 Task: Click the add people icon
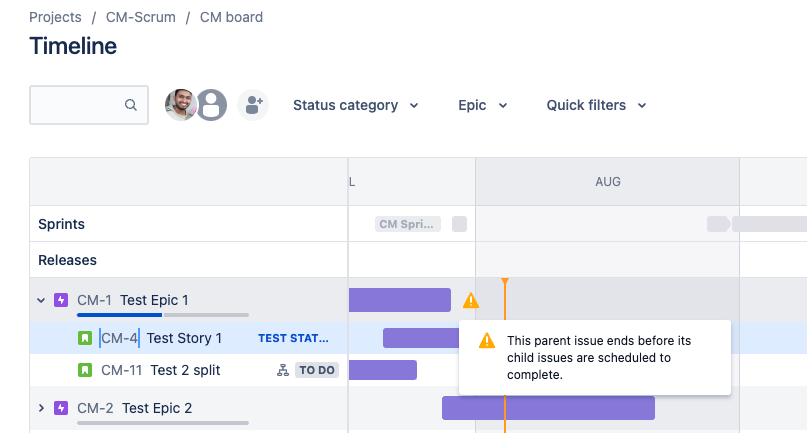(x=253, y=105)
